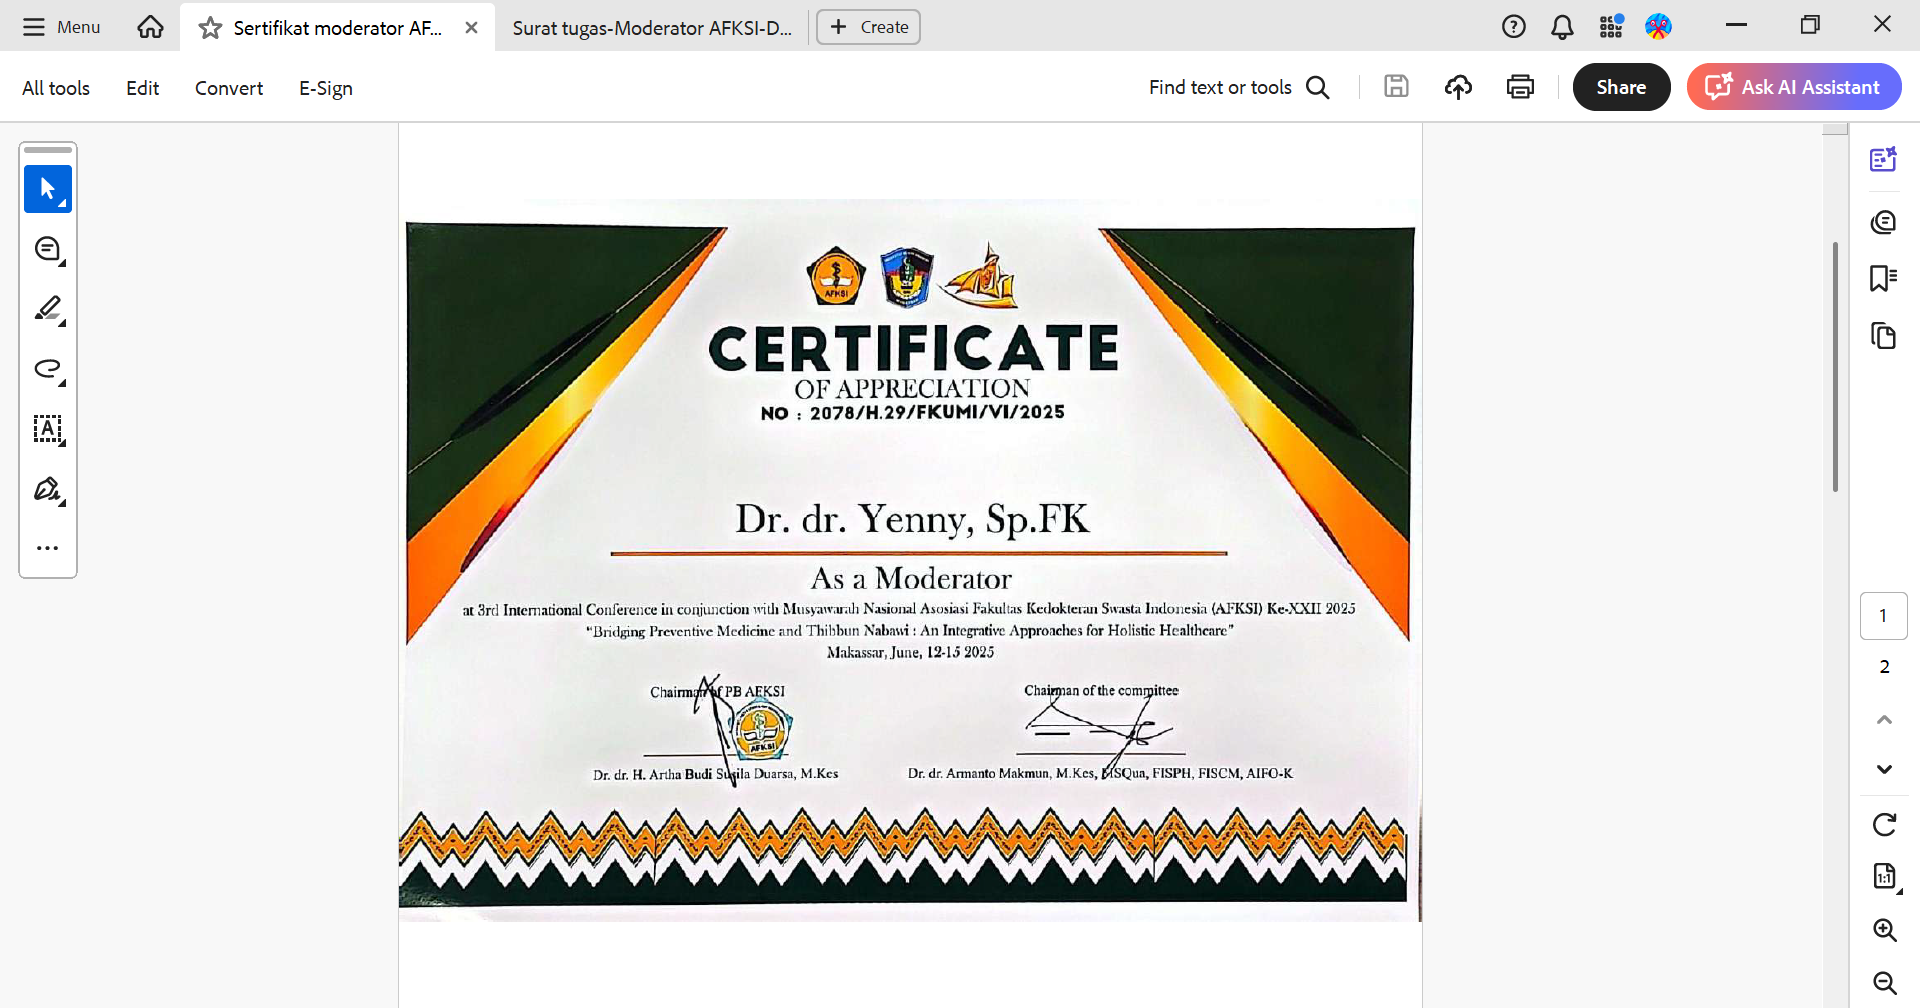
Task: Choose the Highlight pen tool
Action: click(x=48, y=309)
